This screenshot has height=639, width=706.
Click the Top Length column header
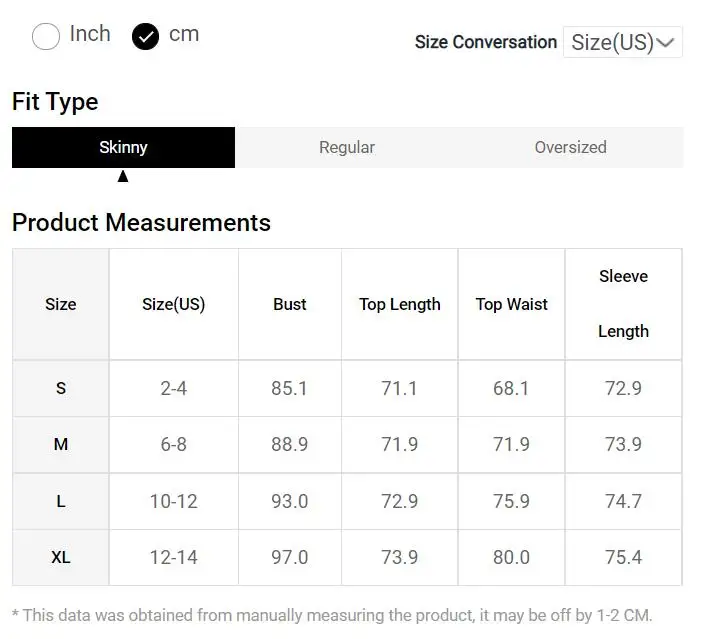coord(400,304)
